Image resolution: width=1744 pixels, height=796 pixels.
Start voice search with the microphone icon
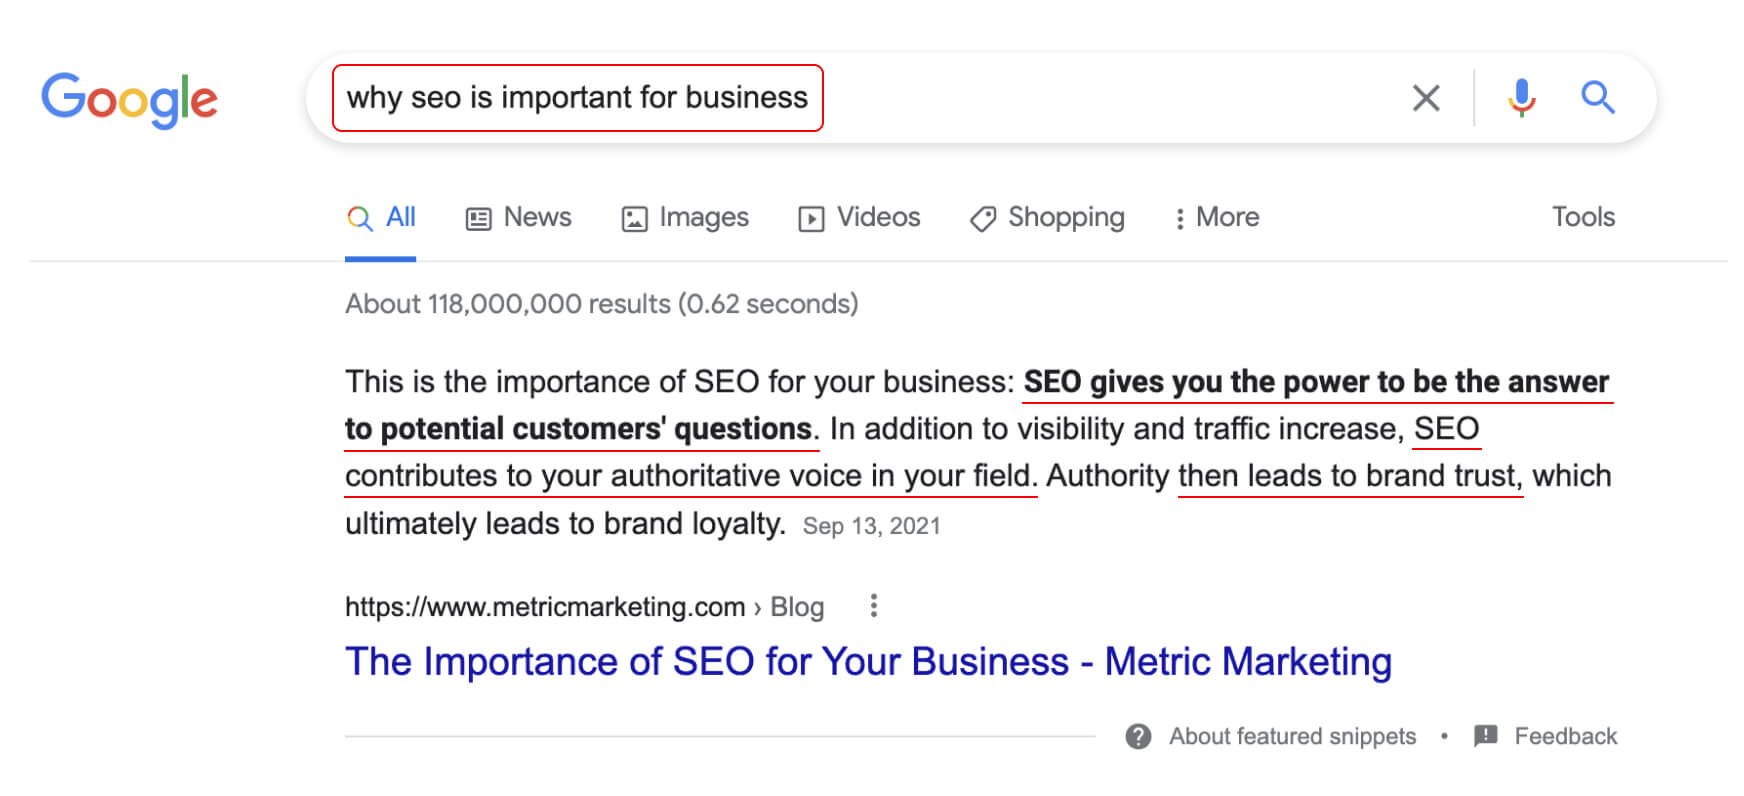[1522, 98]
